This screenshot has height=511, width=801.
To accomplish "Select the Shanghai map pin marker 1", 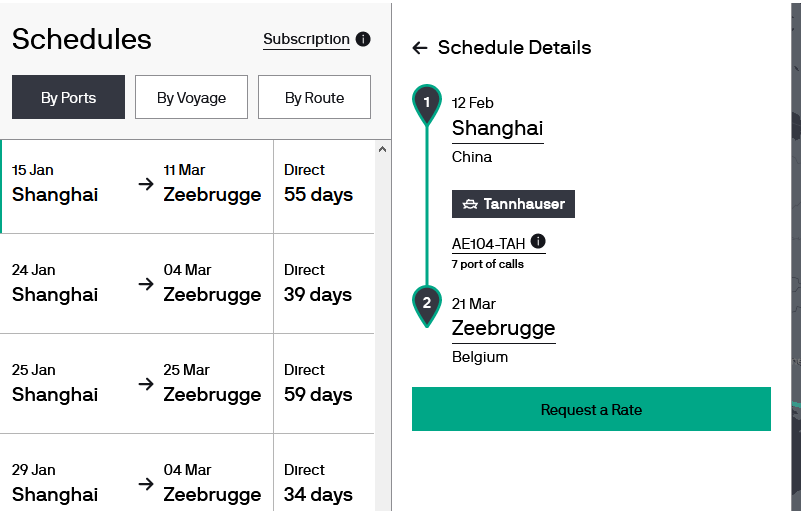I will [427, 105].
